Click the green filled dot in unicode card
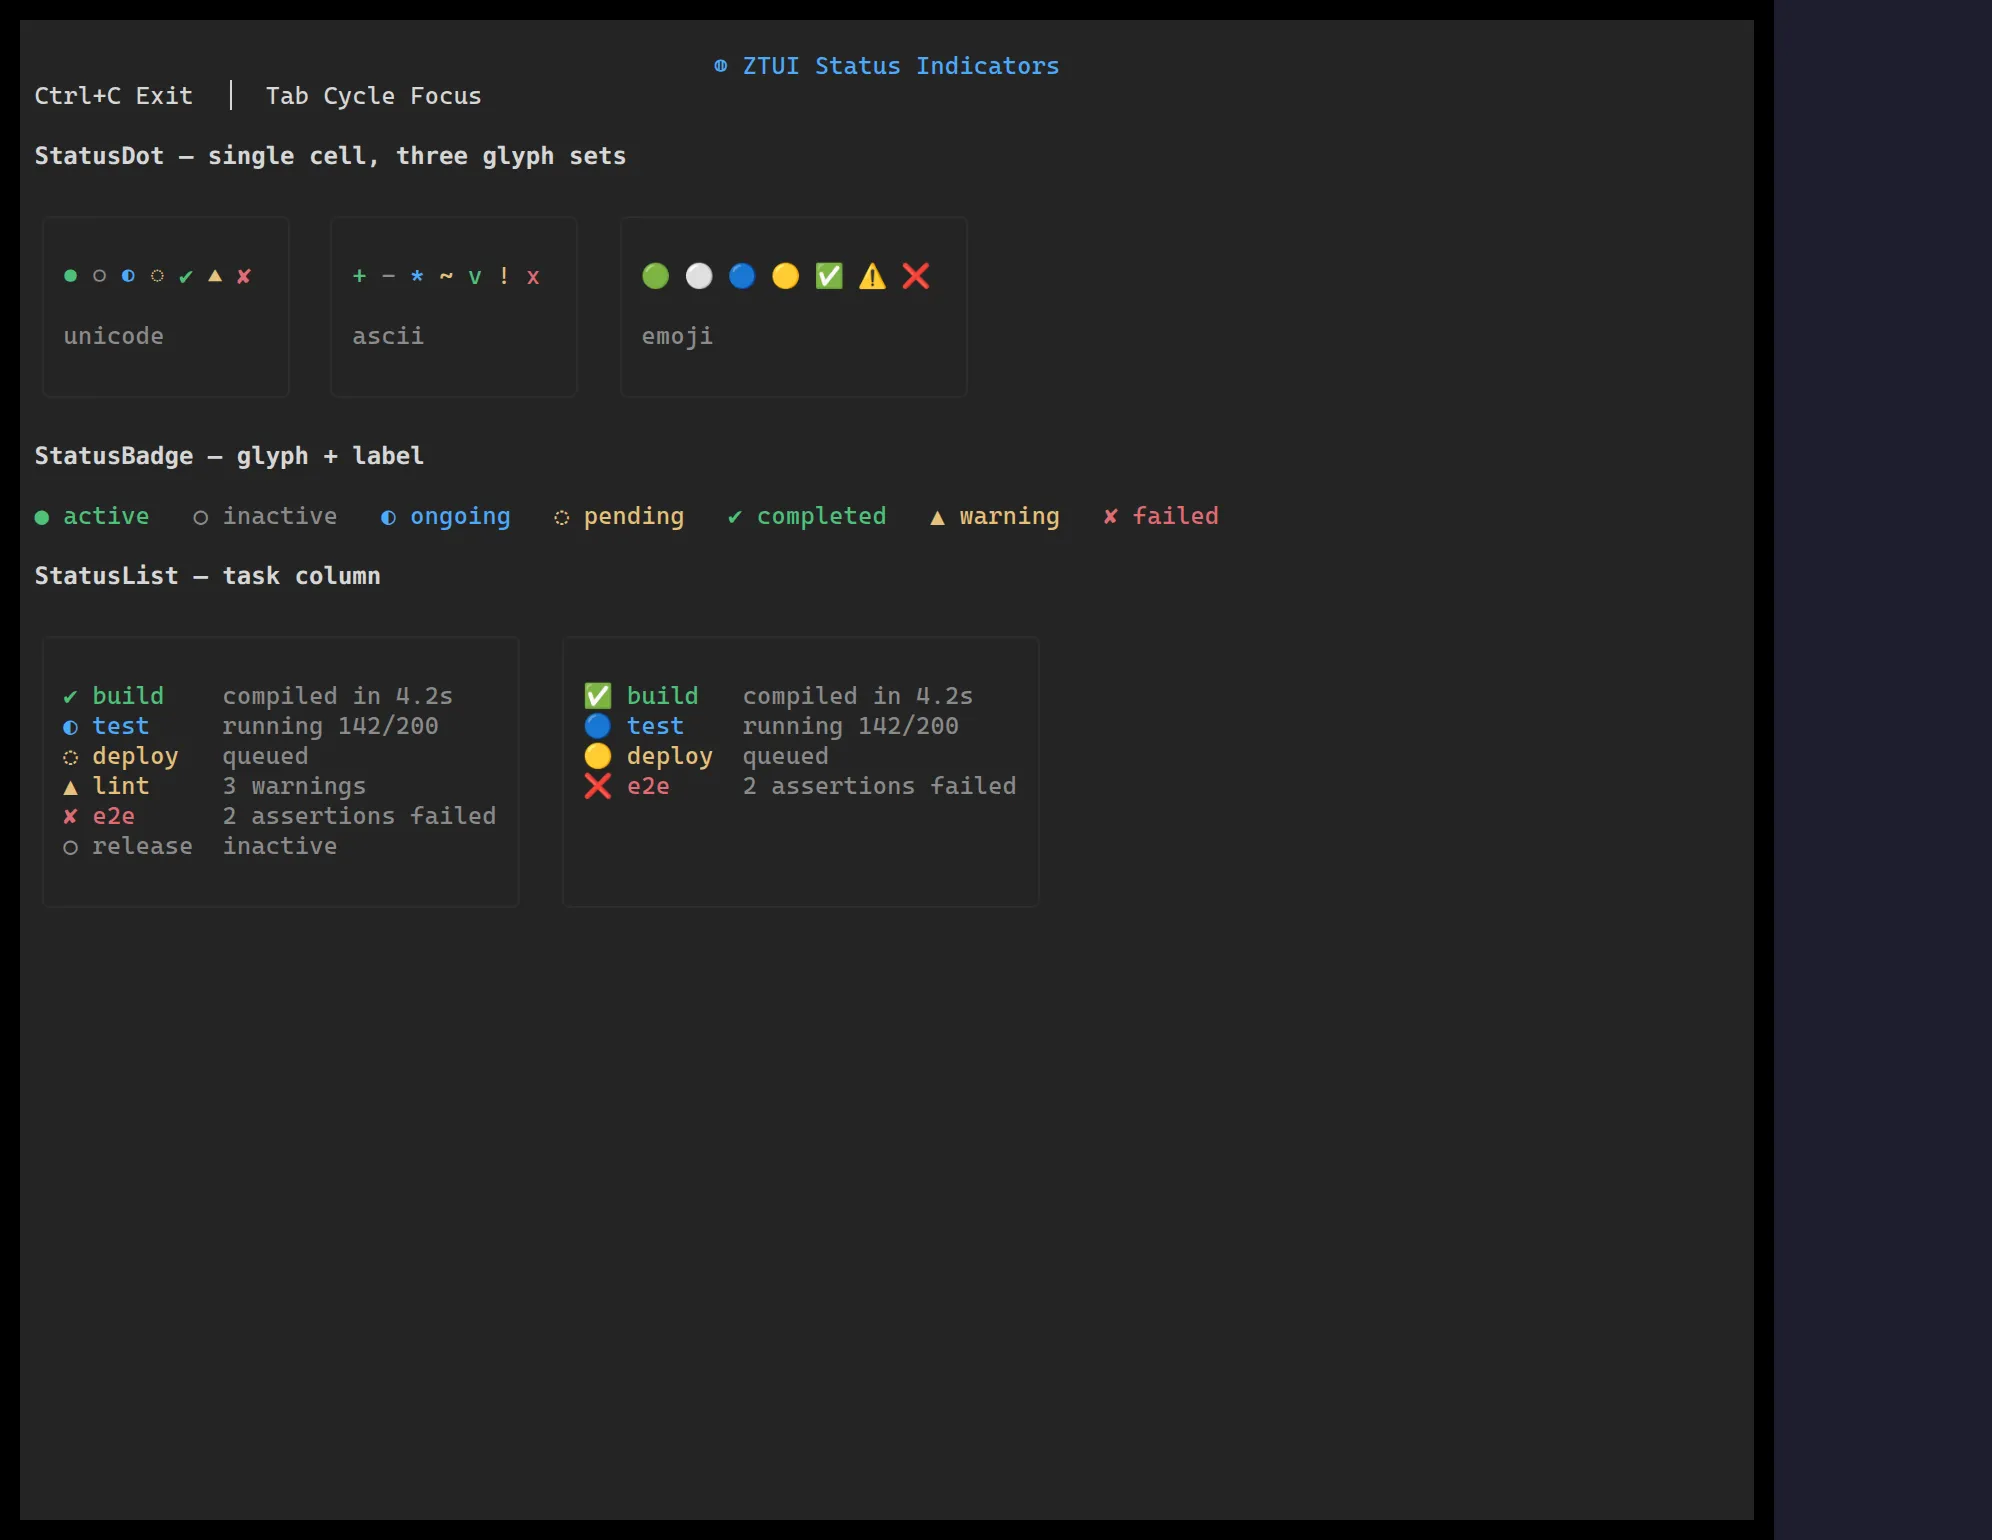Screen dimensions: 1992x1540 (x=70, y=276)
